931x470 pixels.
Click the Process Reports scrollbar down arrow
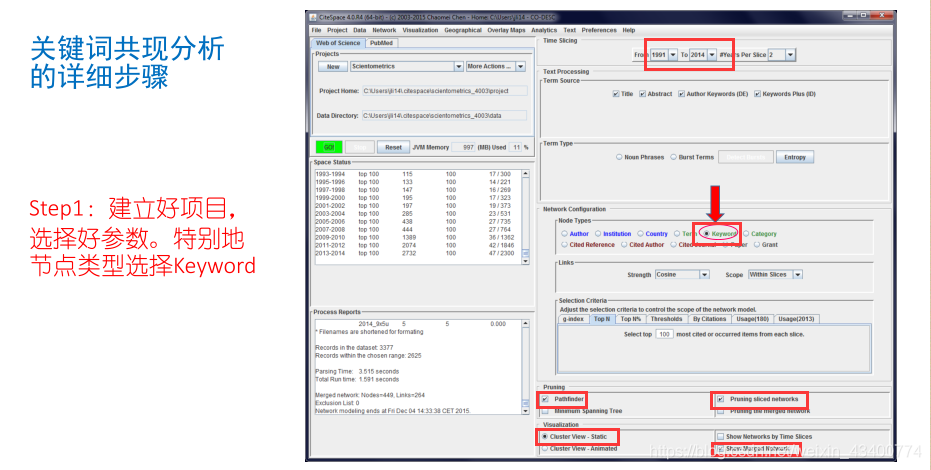tap(525, 411)
